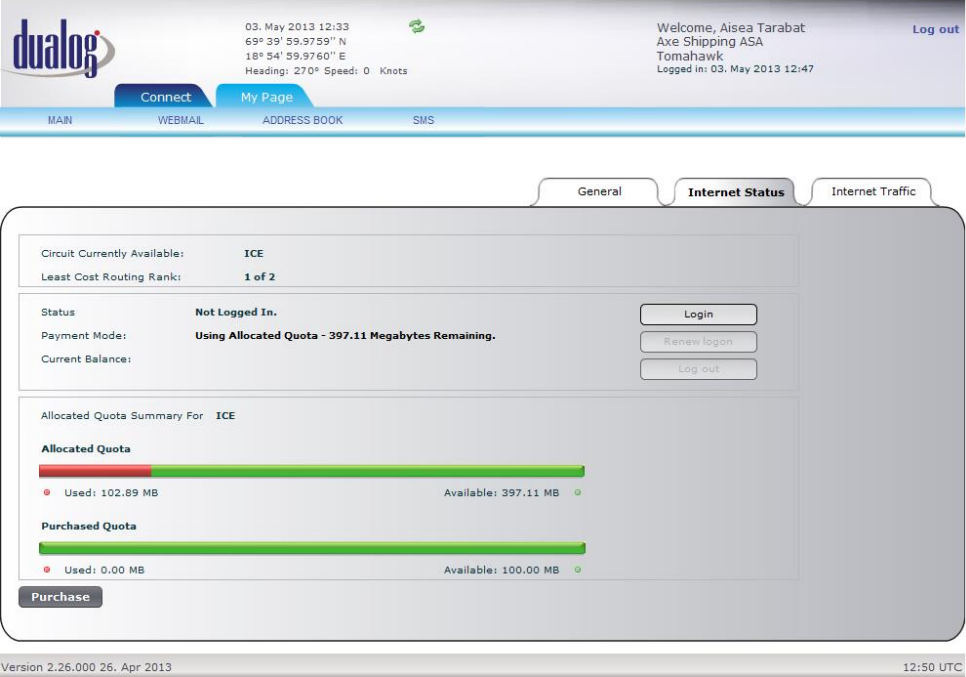Image resolution: width=966 pixels, height=677 pixels.
Task: Click the Login button
Action: 698,314
